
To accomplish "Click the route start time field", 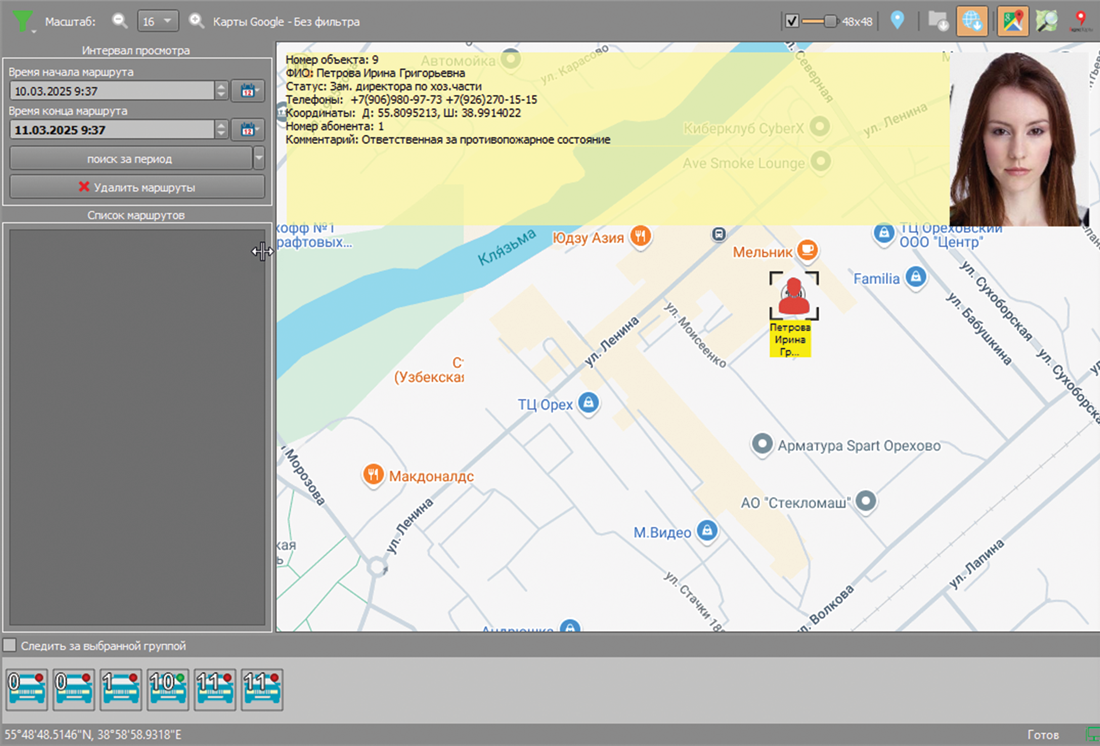I will tap(110, 91).
